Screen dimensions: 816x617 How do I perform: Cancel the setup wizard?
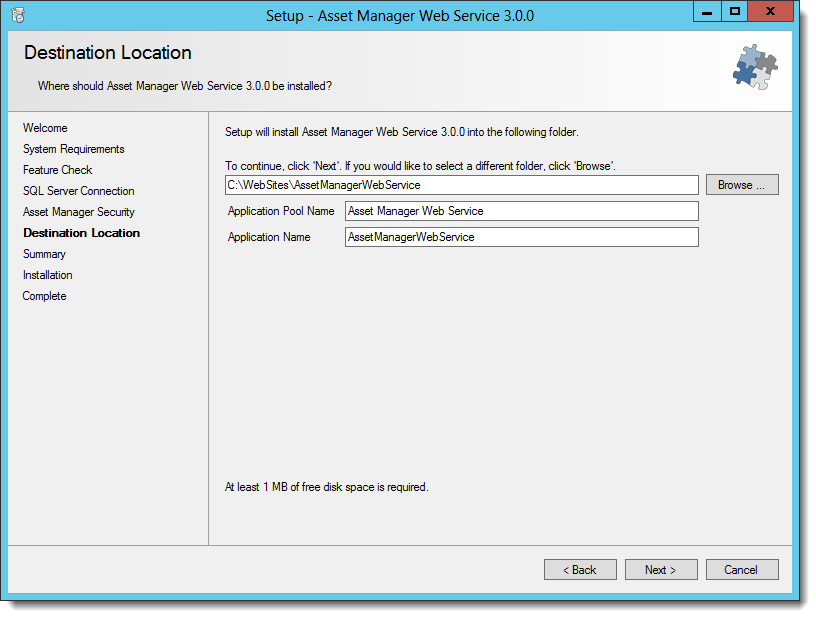click(742, 570)
